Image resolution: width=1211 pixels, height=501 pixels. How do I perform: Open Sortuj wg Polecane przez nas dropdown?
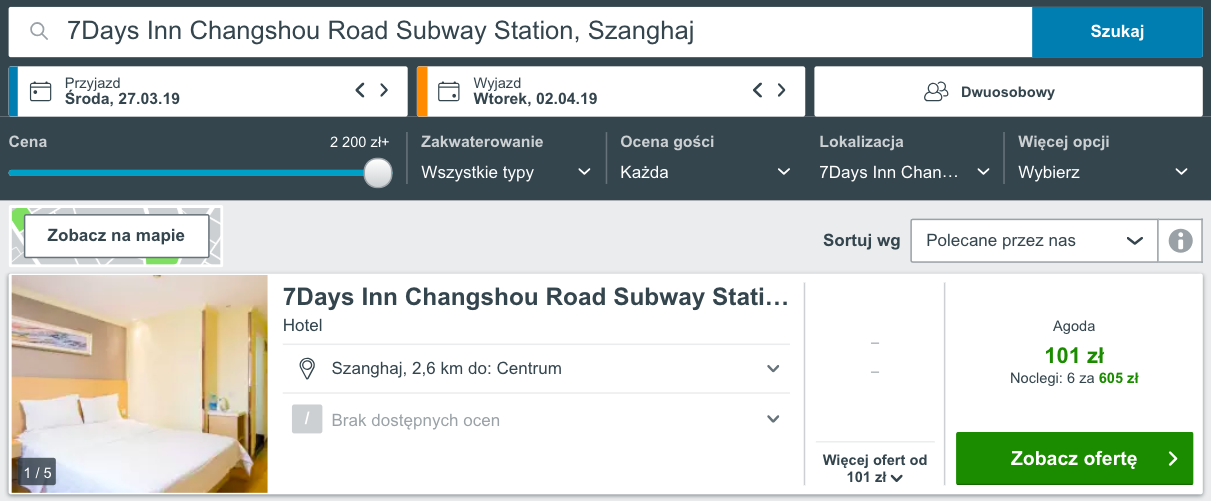coord(1034,241)
